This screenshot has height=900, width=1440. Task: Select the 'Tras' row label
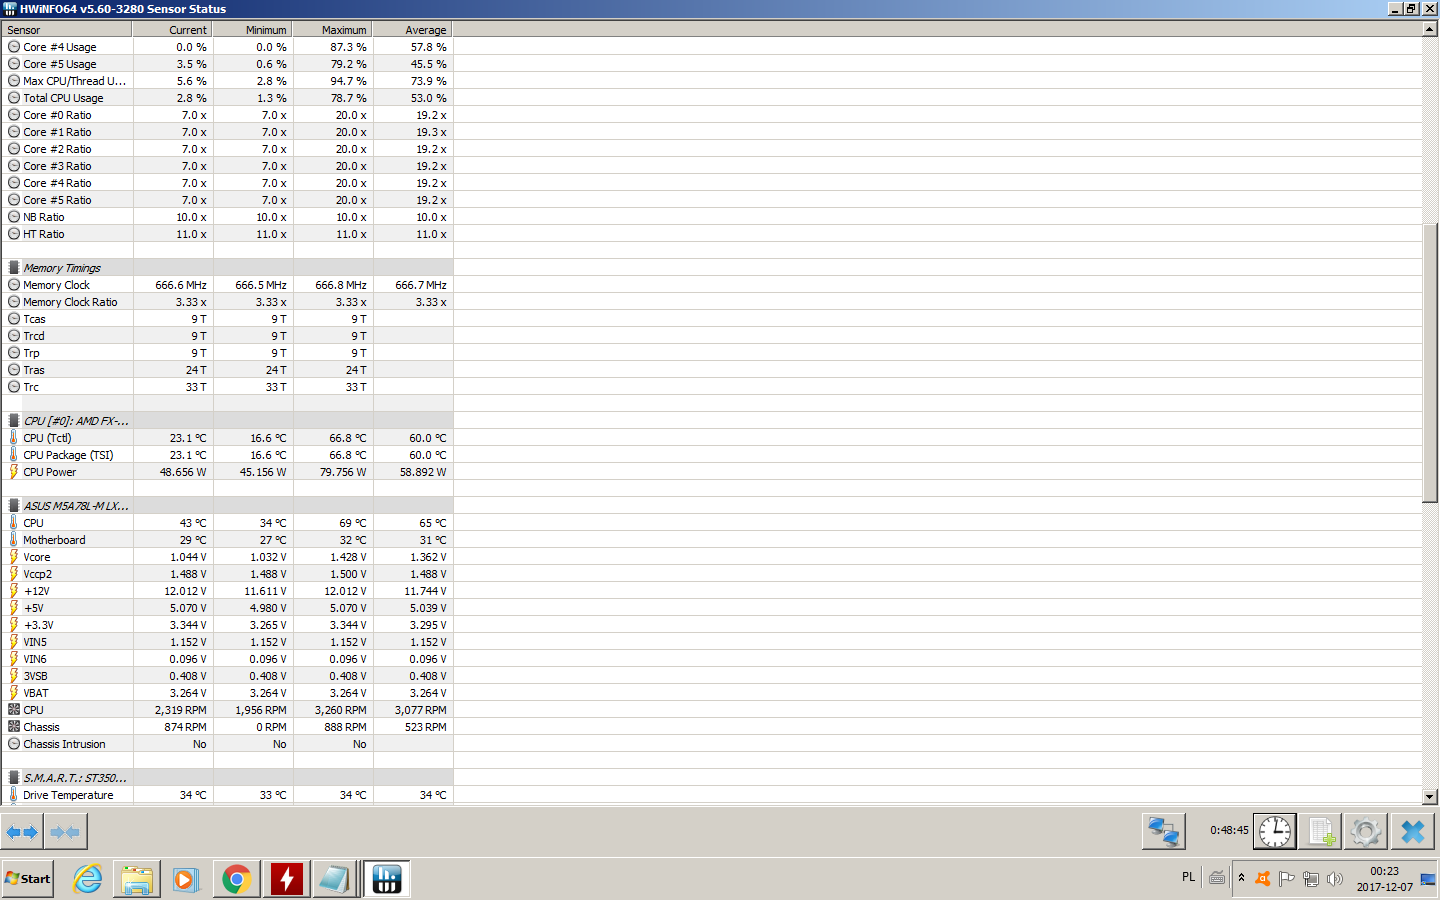click(x=34, y=370)
